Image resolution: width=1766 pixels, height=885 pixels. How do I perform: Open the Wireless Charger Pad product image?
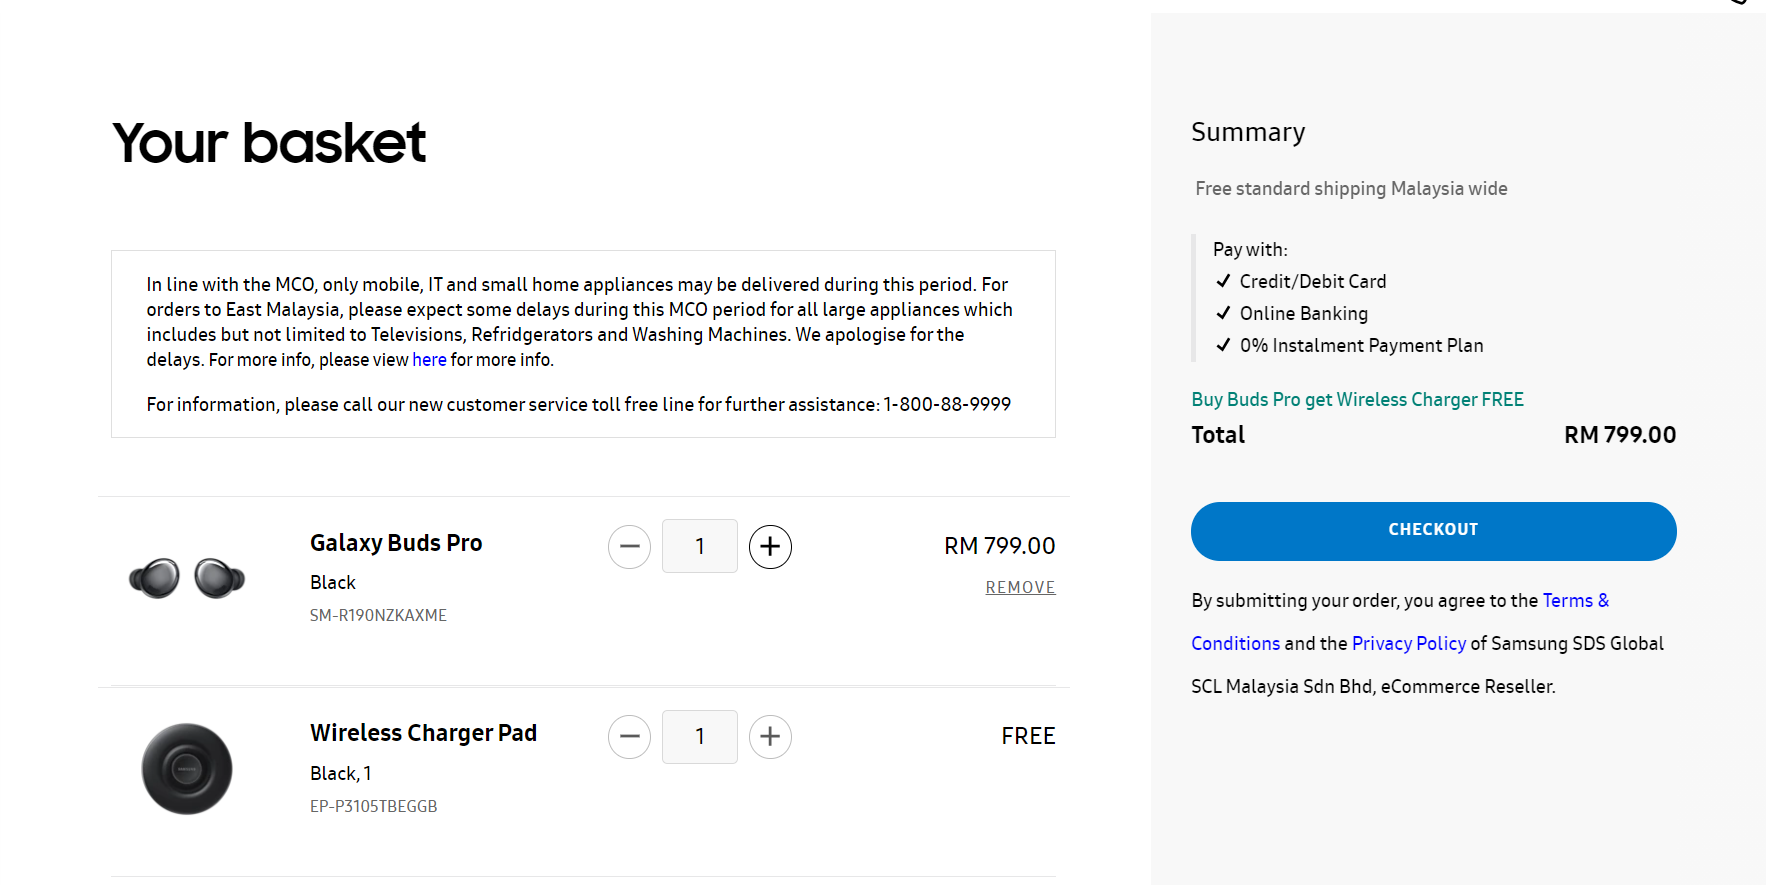[x=187, y=769]
